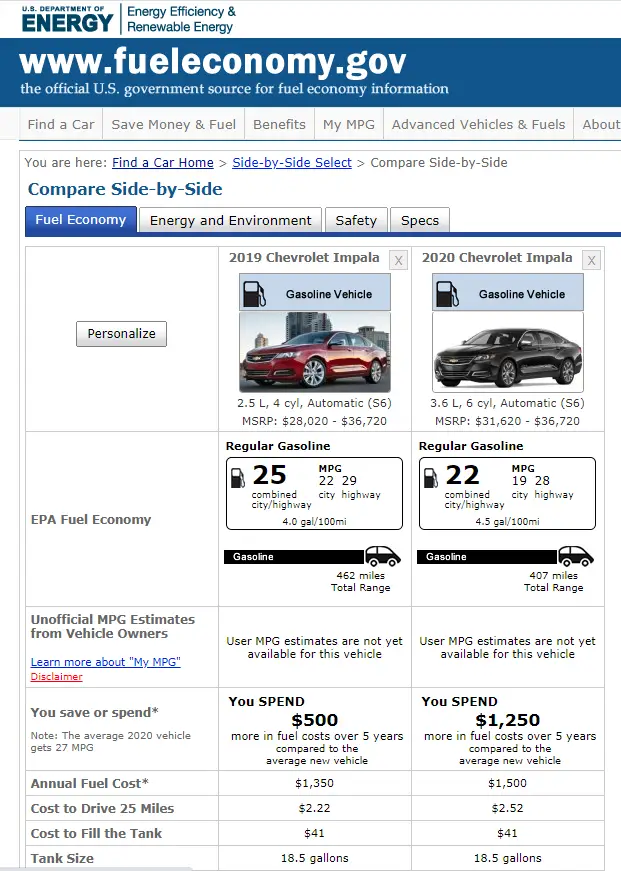621x871 pixels.
Task: Open the My MPG menu
Action: click(x=349, y=124)
